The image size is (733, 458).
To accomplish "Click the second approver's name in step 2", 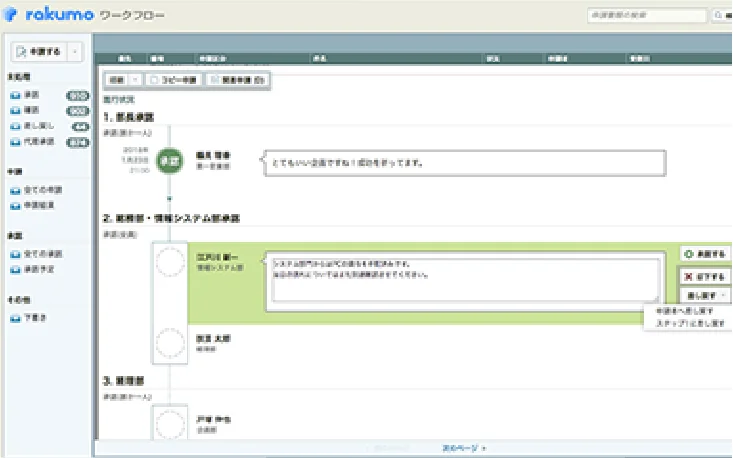I will [213, 338].
